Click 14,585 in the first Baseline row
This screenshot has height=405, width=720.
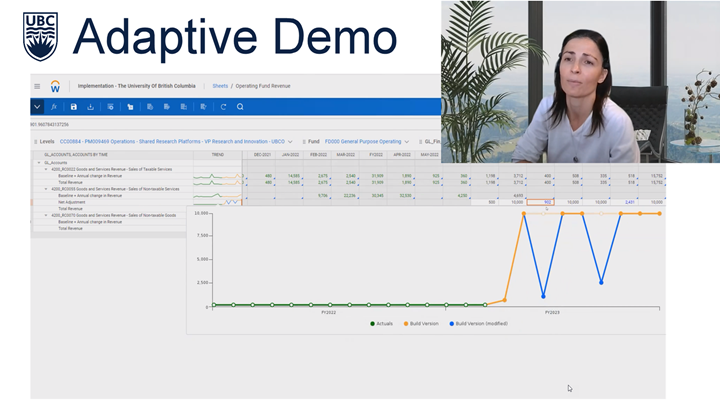coord(293,176)
